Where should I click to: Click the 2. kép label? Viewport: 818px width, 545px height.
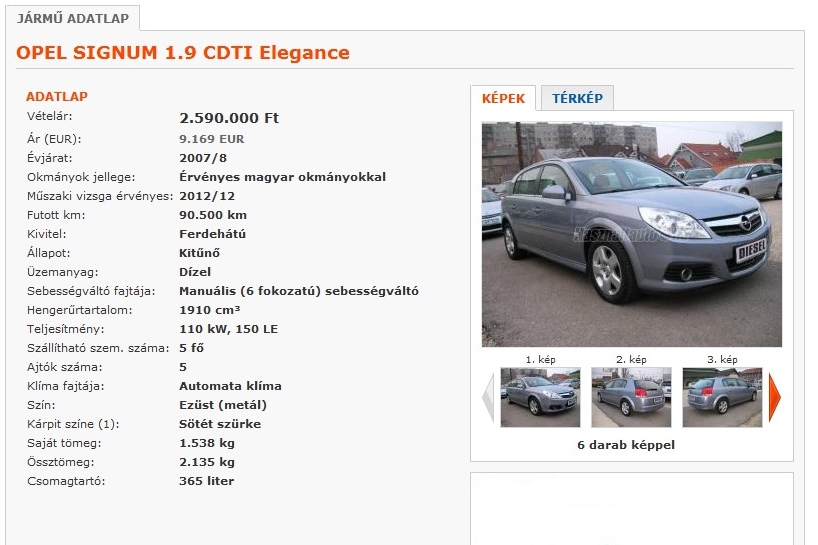[631, 359]
